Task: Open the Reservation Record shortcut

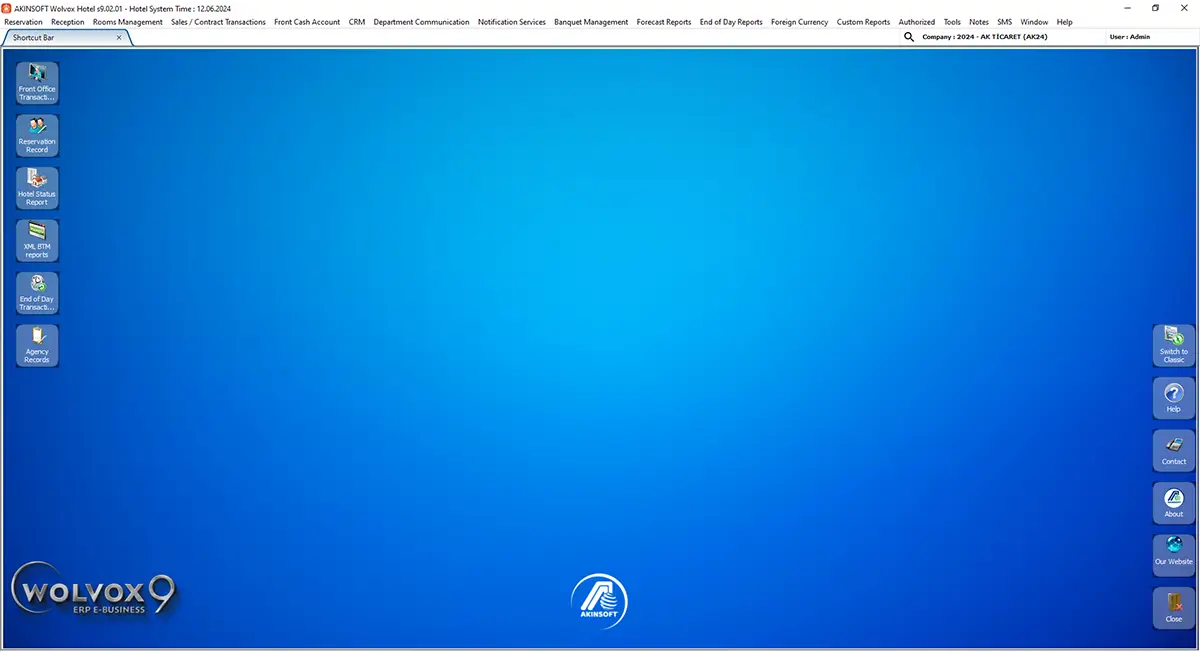Action: tap(37, 135)
